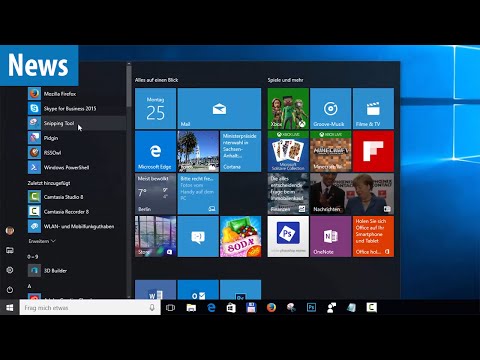
Task: Open Task View on the taskbar
Action: coord(170,307)
